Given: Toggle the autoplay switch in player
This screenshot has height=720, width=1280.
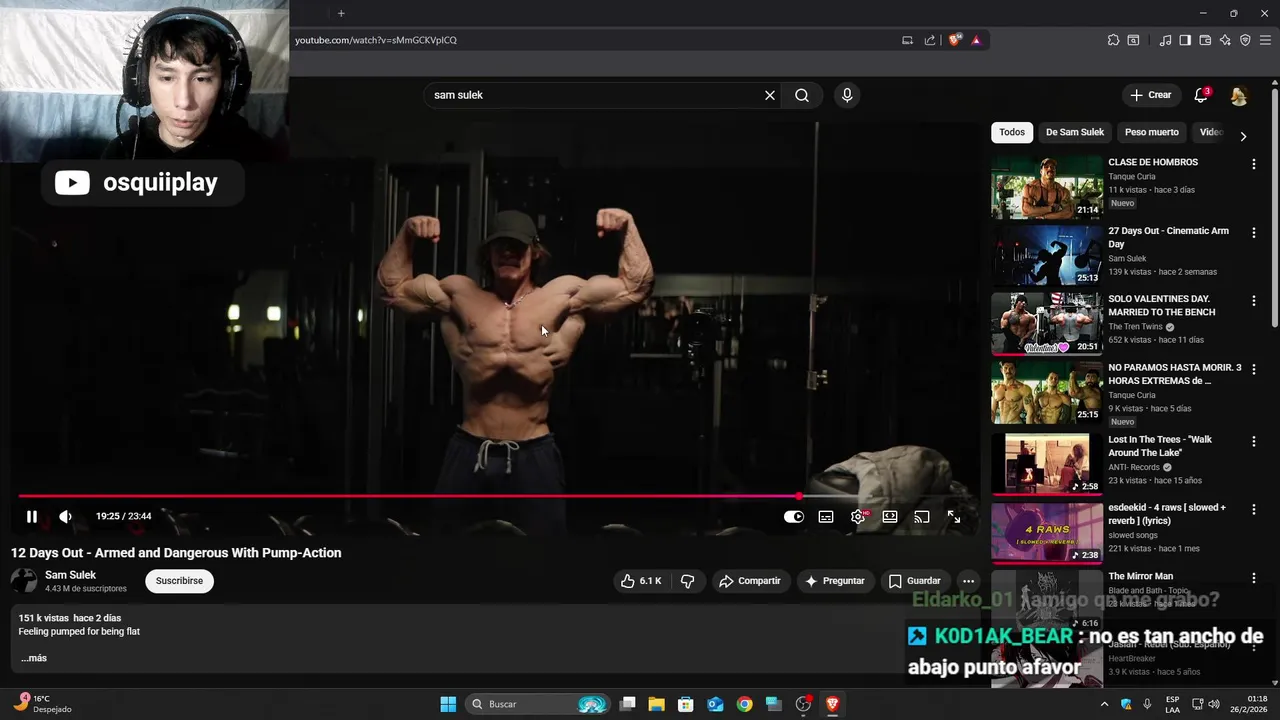Looking at the screenshot, I should point(794,517).
